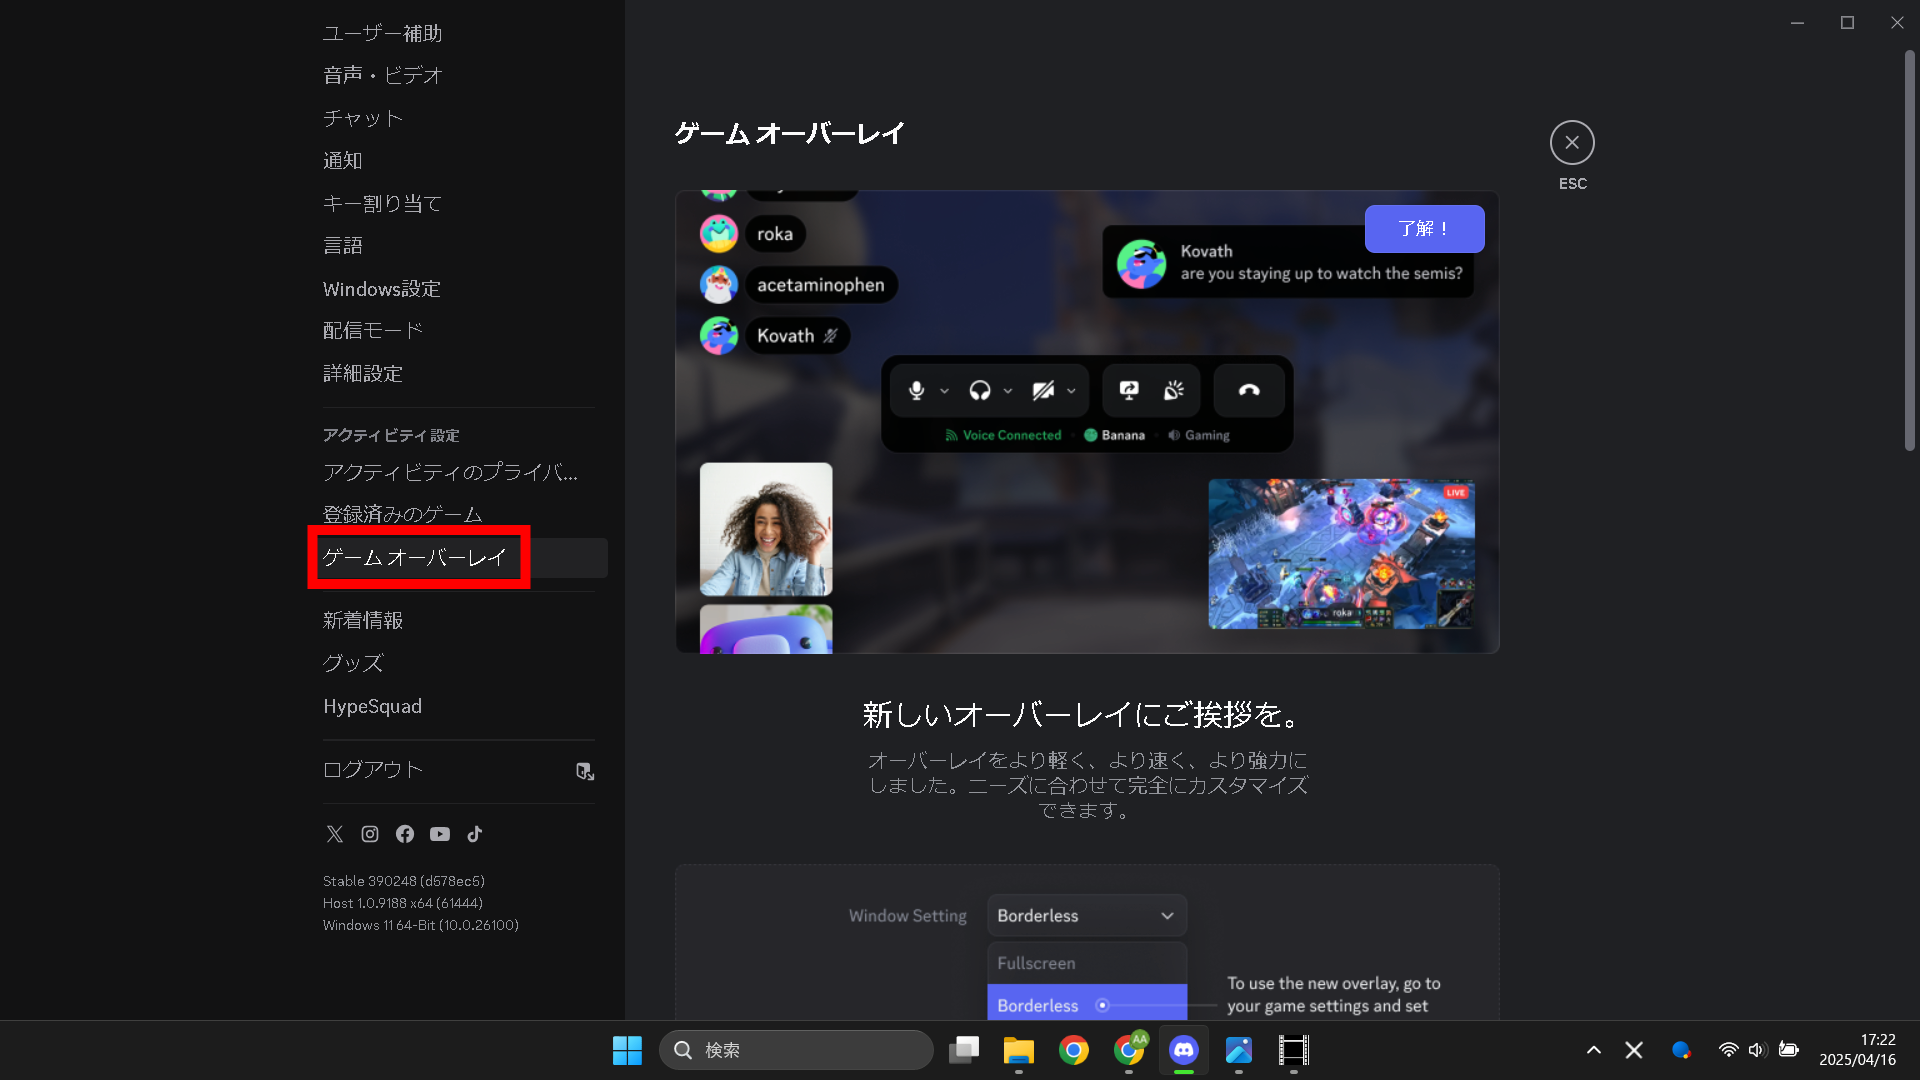Open Discord's TikTok social link
The image size is (1920, 1080).
point(474,834)
